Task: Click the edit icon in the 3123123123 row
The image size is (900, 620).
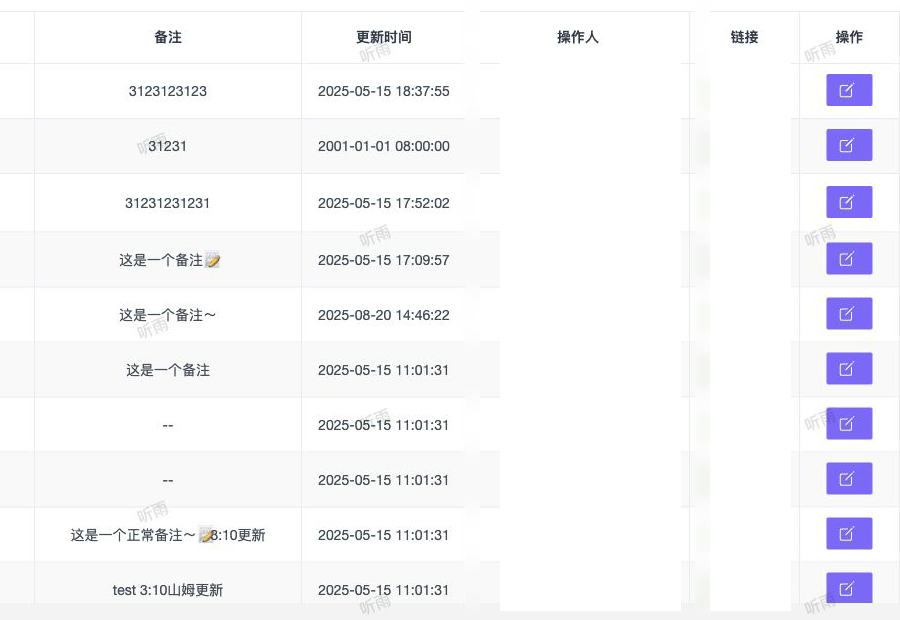Action: click(849, 90)
